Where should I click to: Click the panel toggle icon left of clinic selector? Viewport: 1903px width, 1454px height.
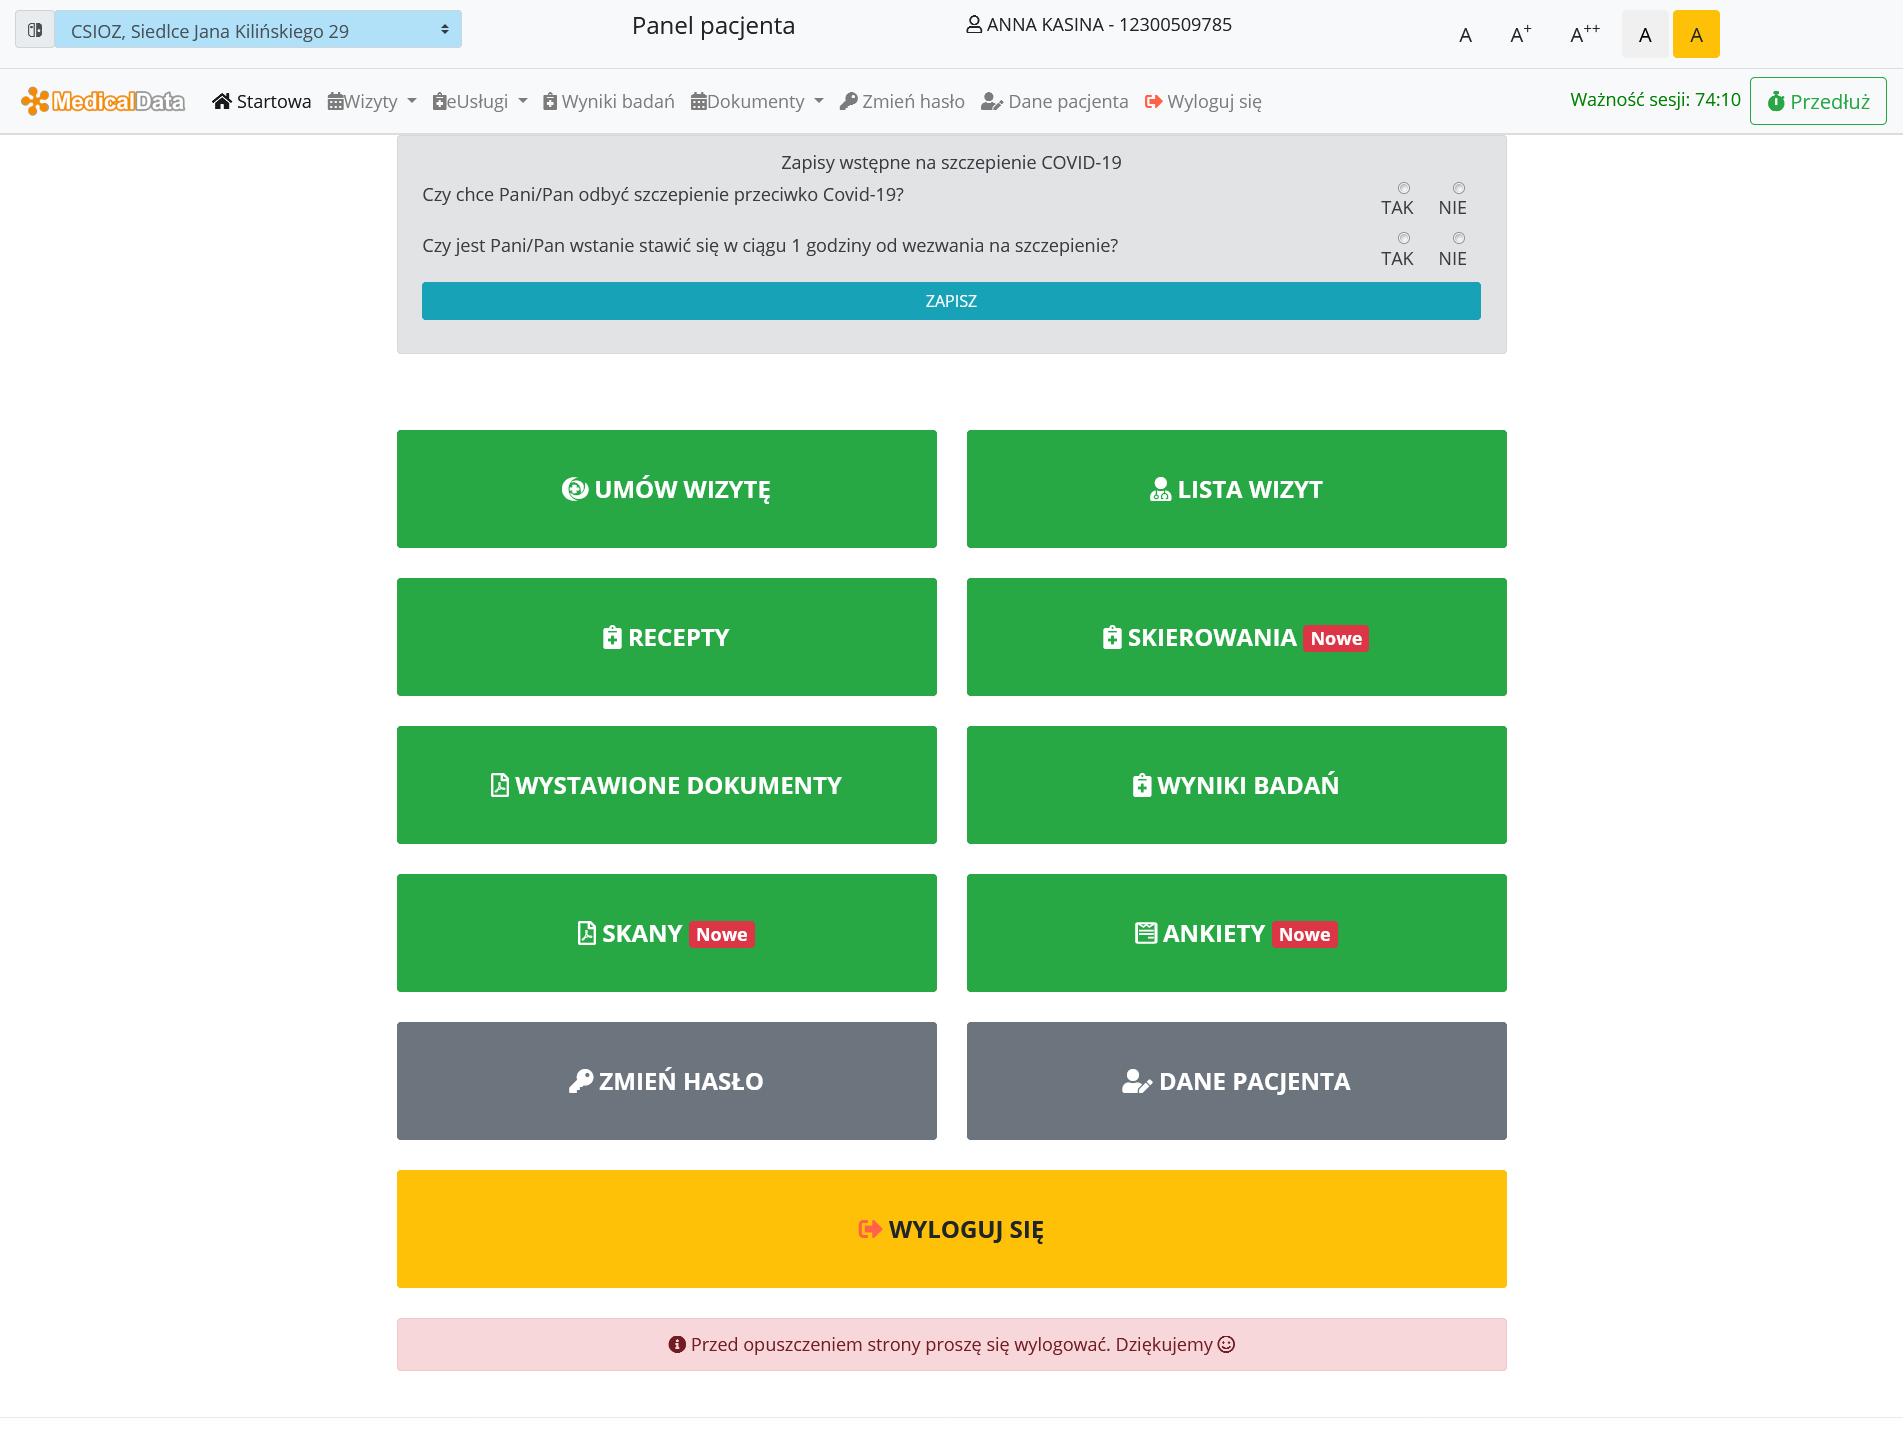(35, 30)
